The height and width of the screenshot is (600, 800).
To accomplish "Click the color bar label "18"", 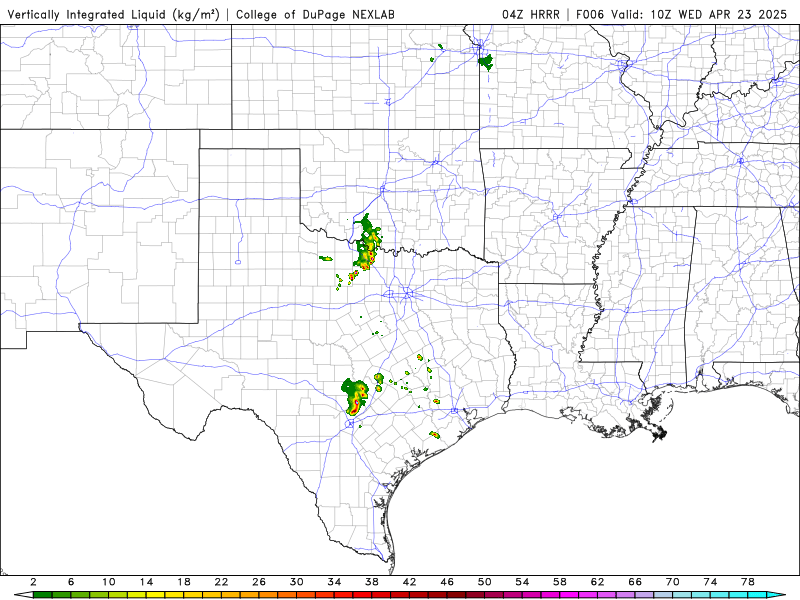I will click(184, 582).
